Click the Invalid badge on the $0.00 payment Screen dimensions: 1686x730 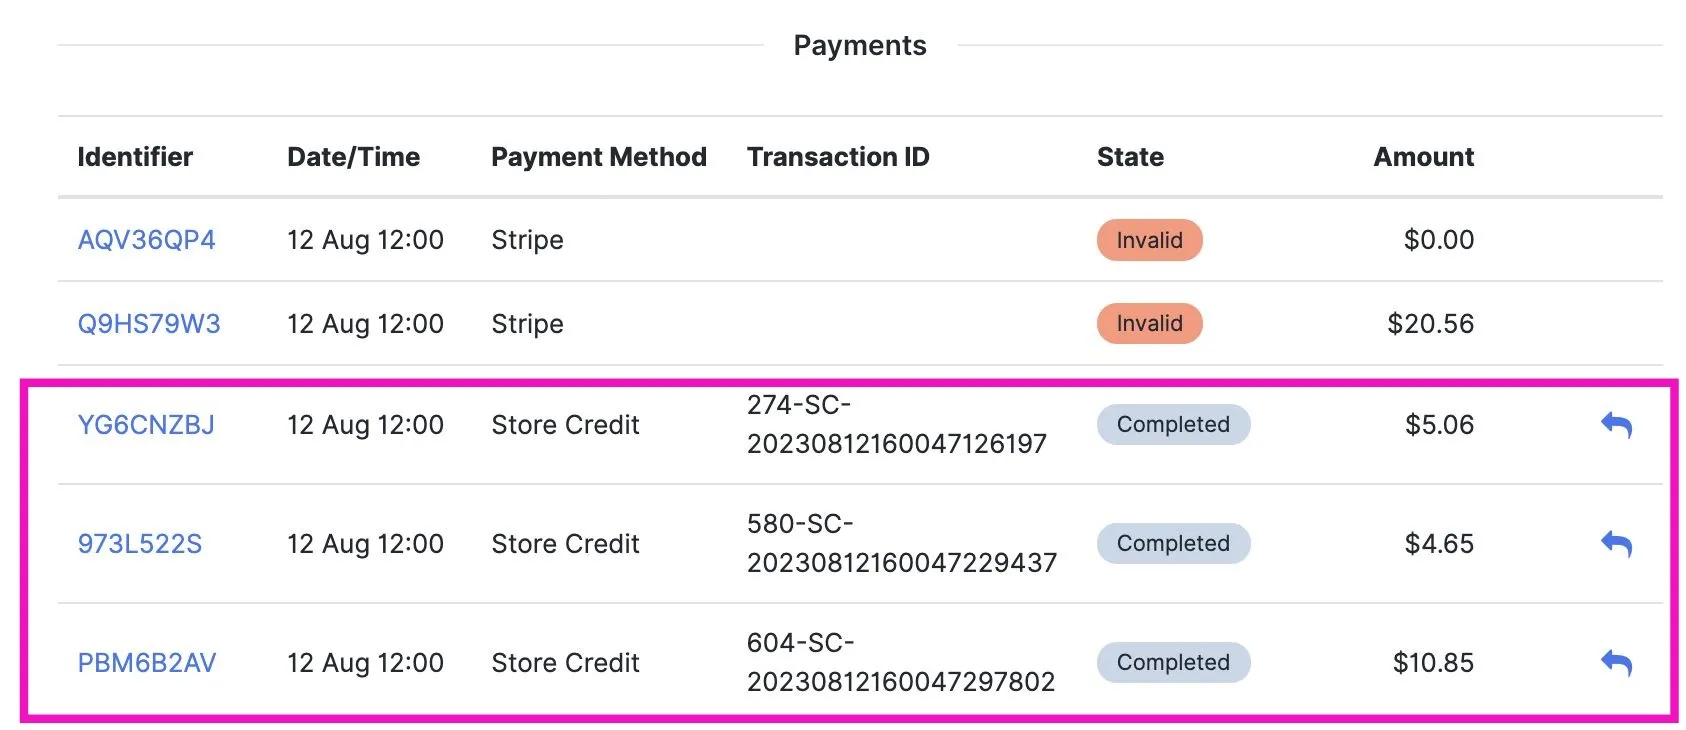coord(1149,240)
